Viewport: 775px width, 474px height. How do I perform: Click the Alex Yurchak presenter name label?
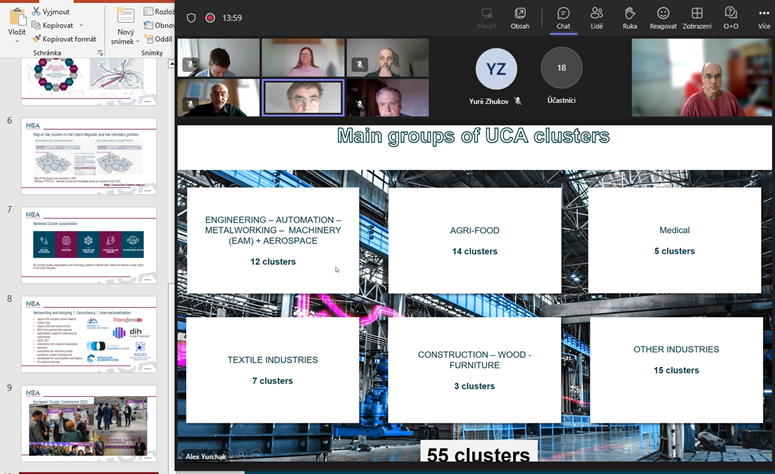point(206,456)
